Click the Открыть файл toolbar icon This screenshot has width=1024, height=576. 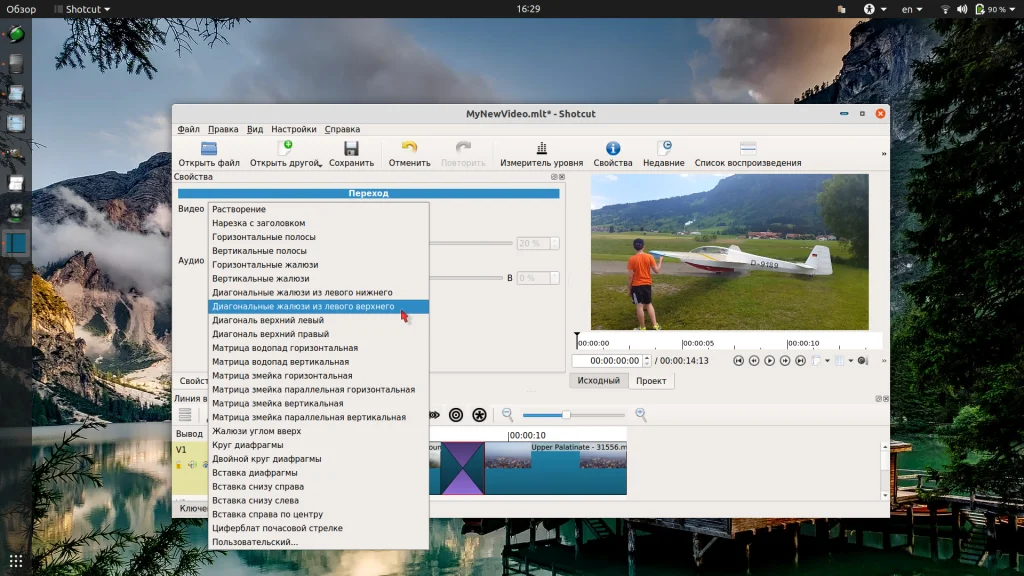tap(209, 149)
